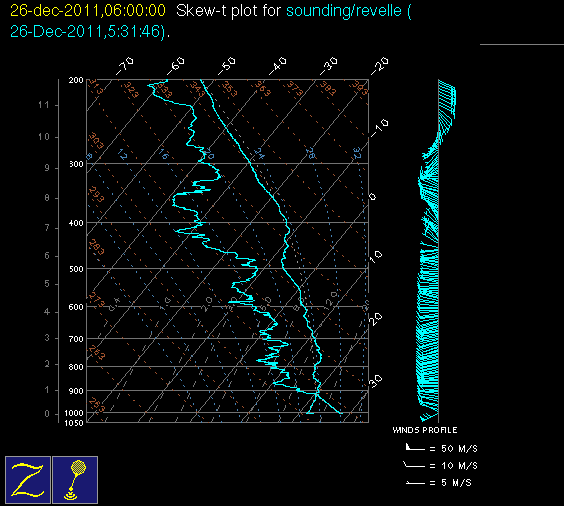Click the 10 M/S wind barb legend symbol
This screenshot has width=564, height=506.
coord(414,465)
